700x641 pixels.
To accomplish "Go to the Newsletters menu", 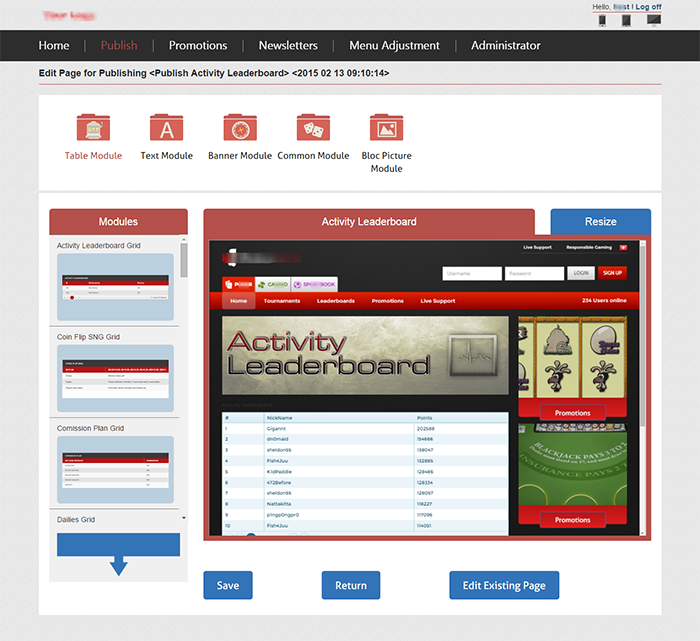I will click(288, 46).
